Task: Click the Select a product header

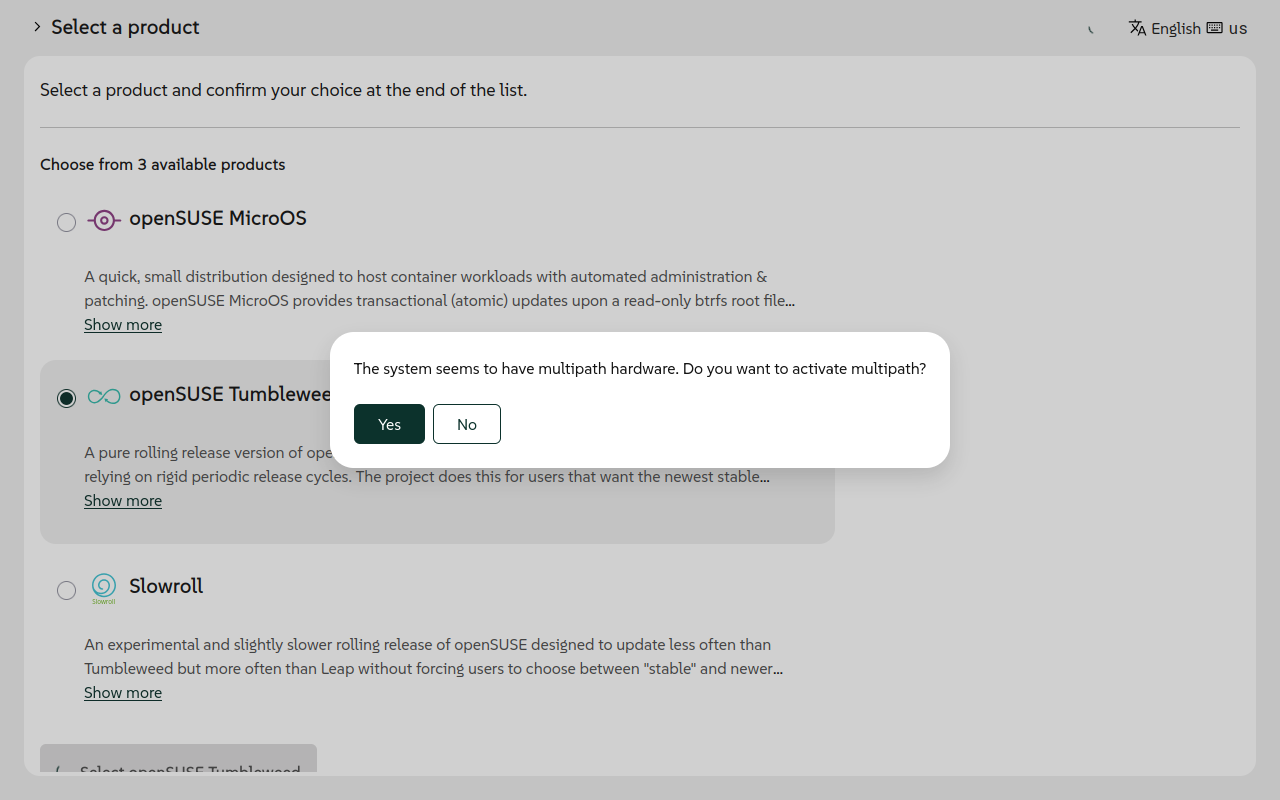Action: click(x=124, y=27)
